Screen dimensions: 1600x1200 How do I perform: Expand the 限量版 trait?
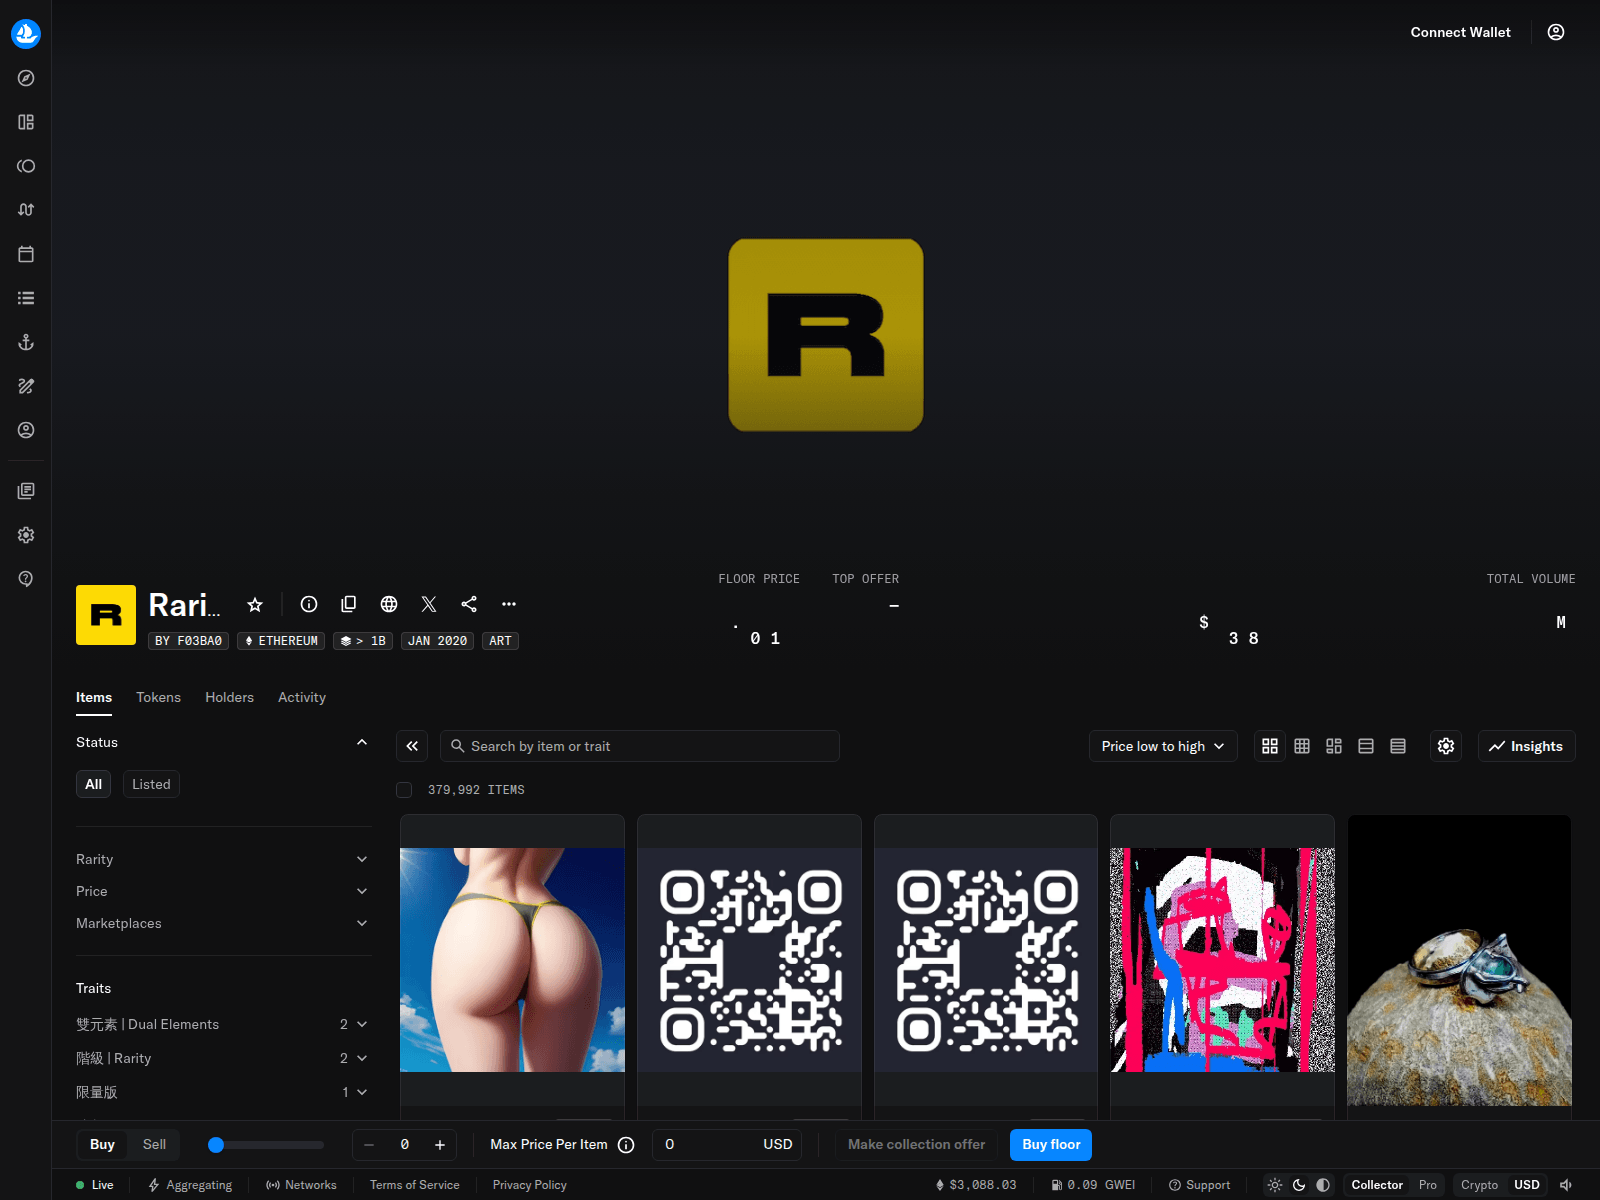tap(223, 1092)
